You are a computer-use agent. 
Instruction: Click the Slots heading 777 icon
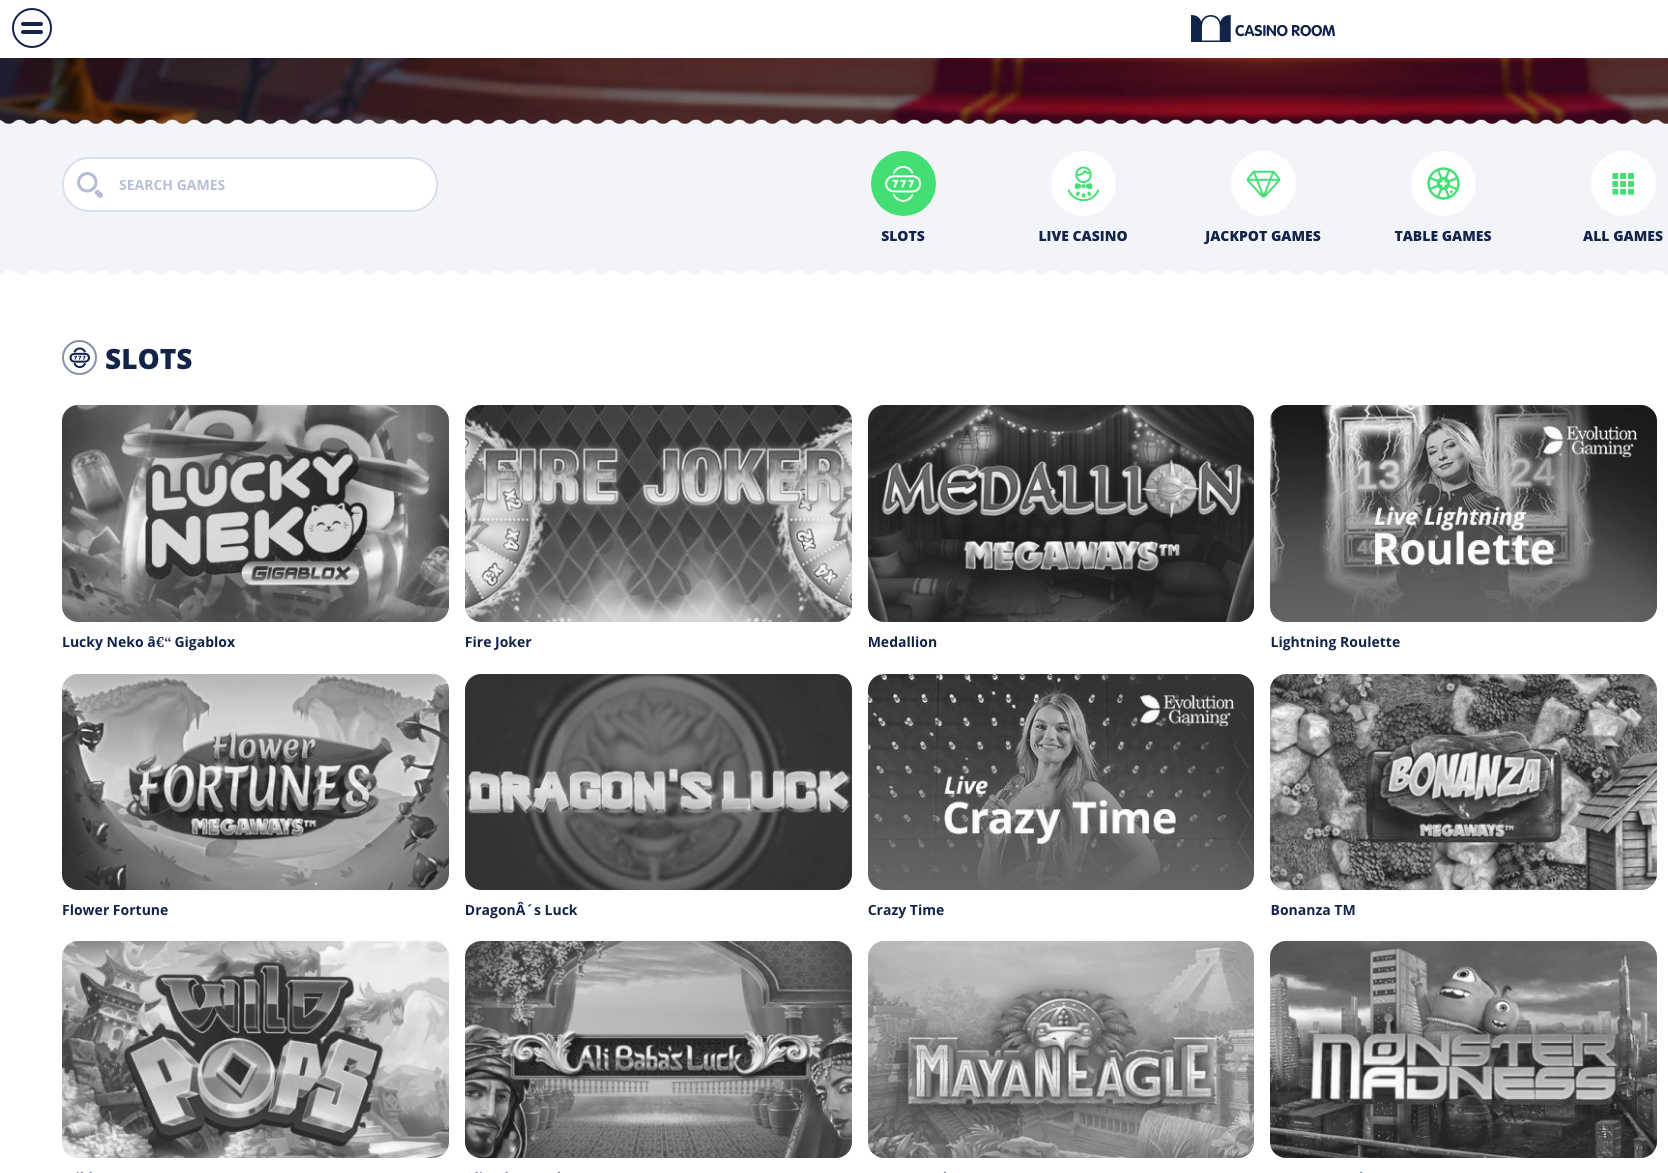point(80,358)
